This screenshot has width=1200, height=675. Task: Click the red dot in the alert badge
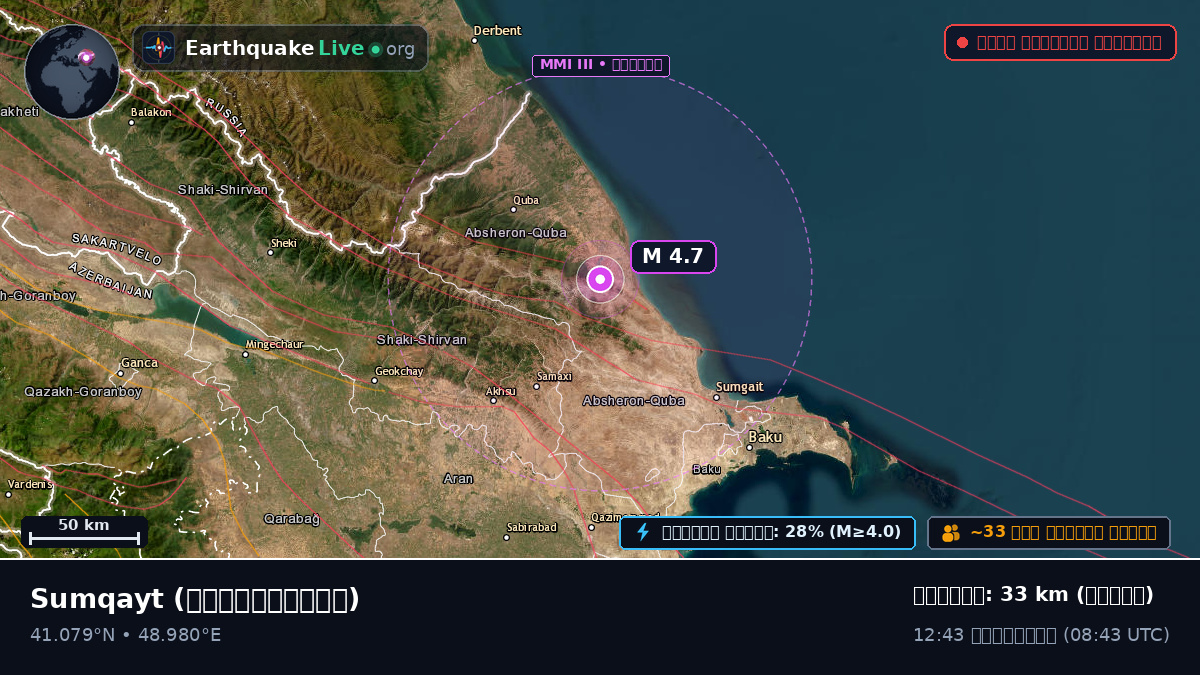point(962,42)
